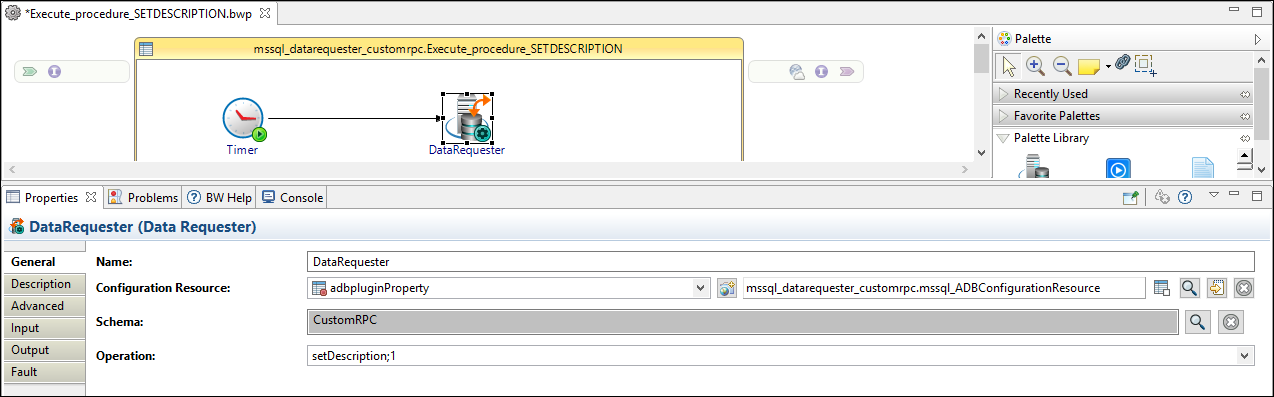The width and height of the screenshot is (1274, 397).
Task: Click the purple interface icon in left service bar
Action: click(x=55, y=71)
